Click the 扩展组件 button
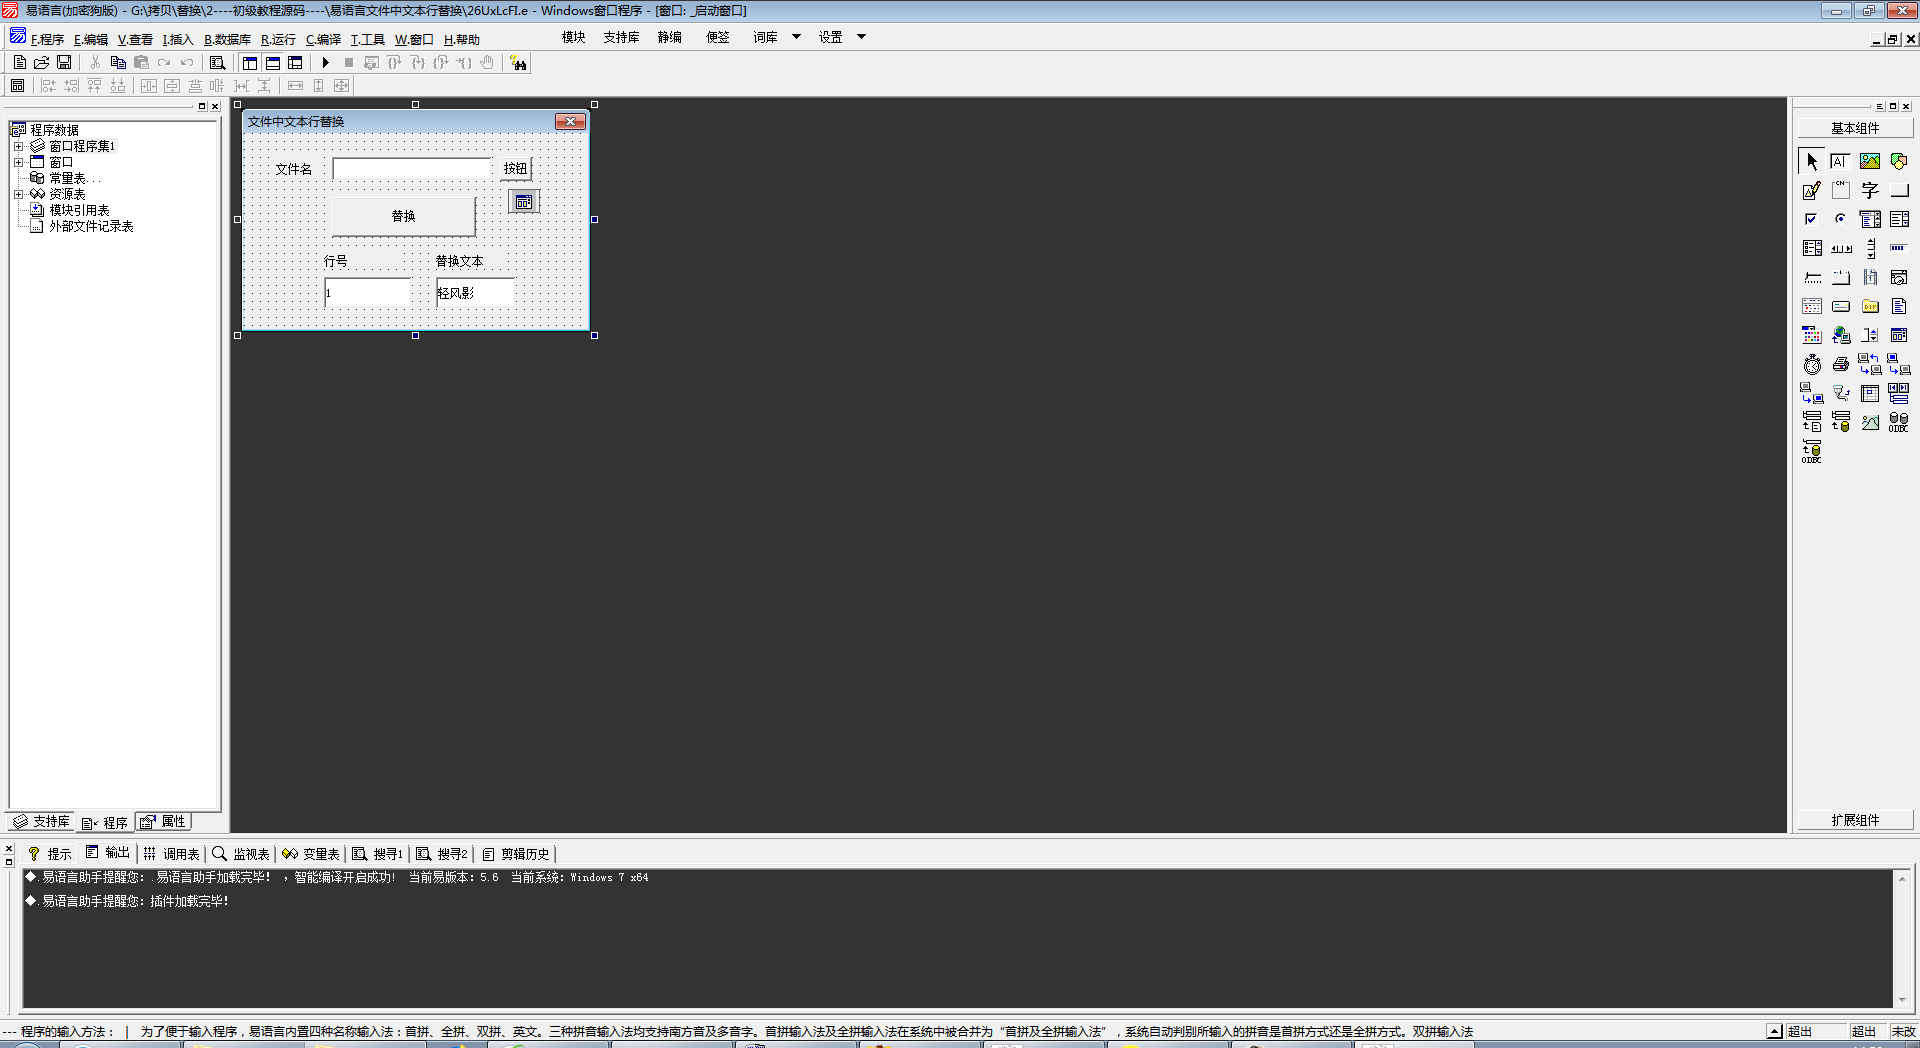1920x1048 pixels. 1855,820
